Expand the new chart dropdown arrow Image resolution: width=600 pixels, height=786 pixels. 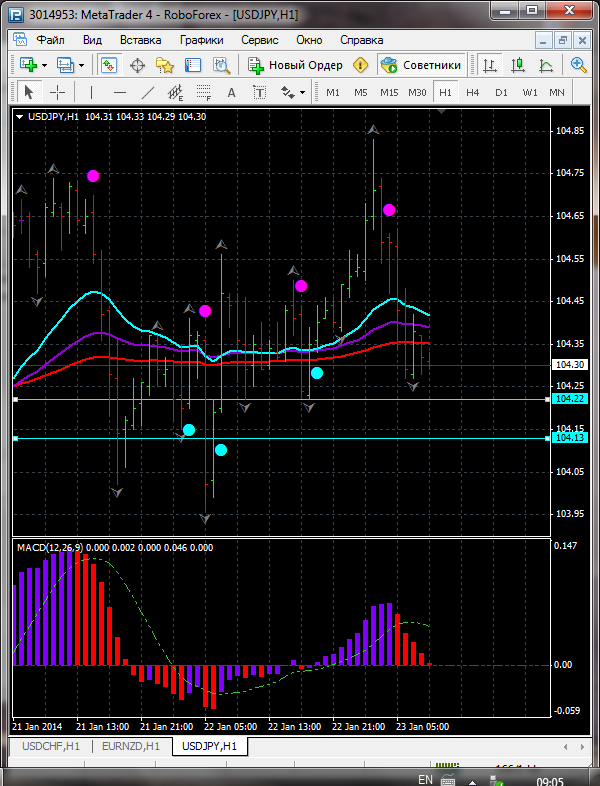coord(44,65)
